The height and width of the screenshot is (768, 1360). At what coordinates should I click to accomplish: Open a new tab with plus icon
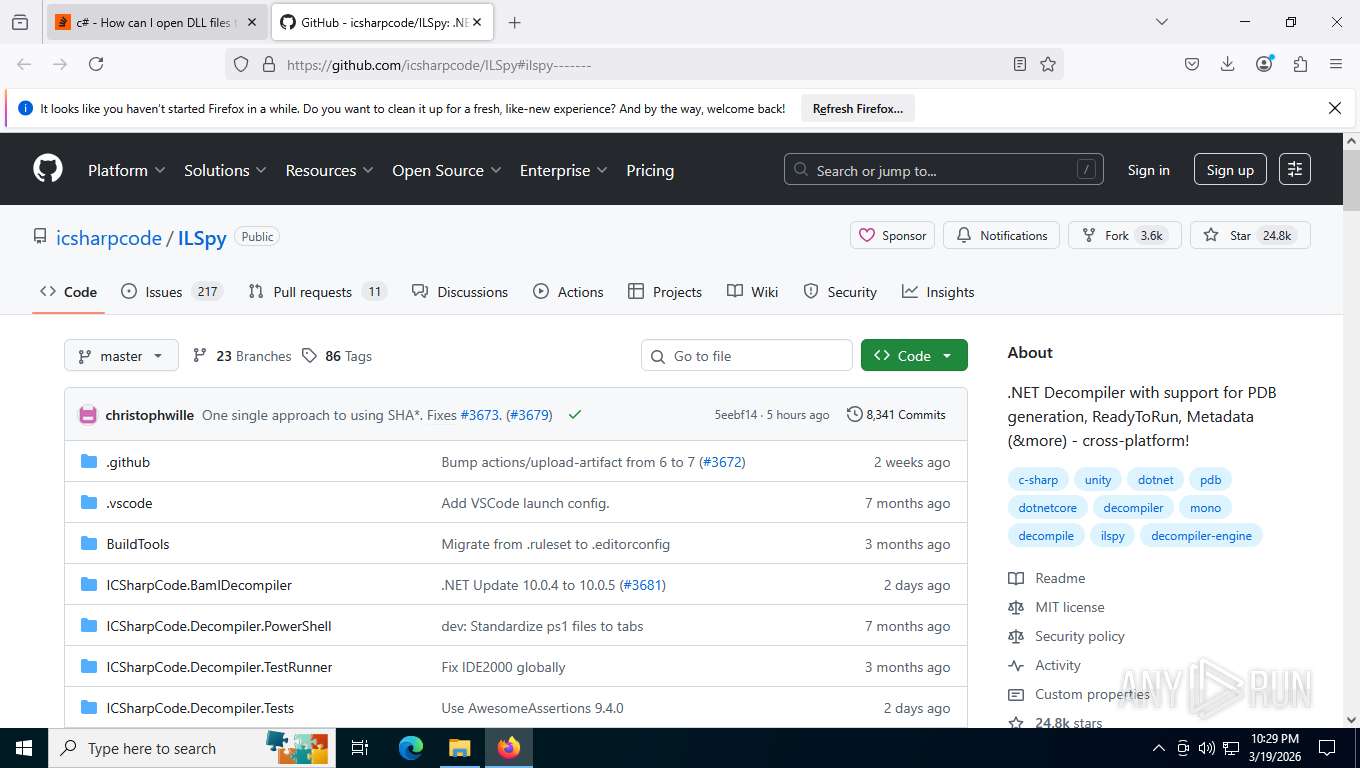tap(514, 22)
